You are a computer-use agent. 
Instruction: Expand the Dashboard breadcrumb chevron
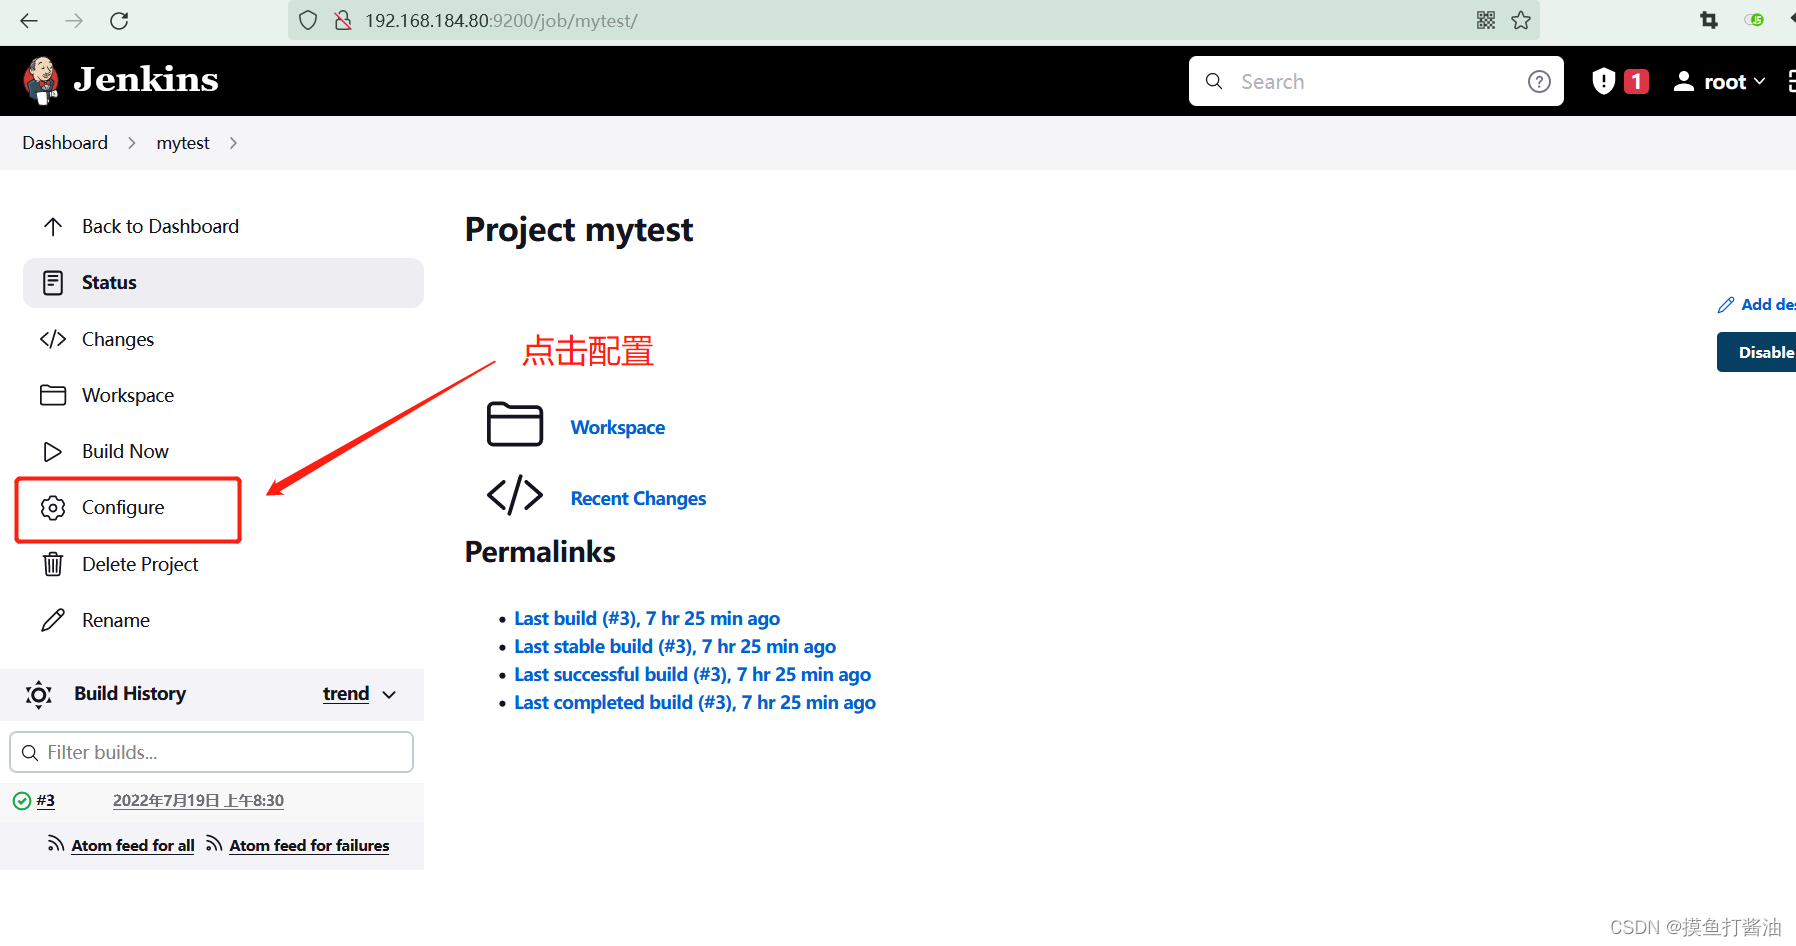coord(131,143)
